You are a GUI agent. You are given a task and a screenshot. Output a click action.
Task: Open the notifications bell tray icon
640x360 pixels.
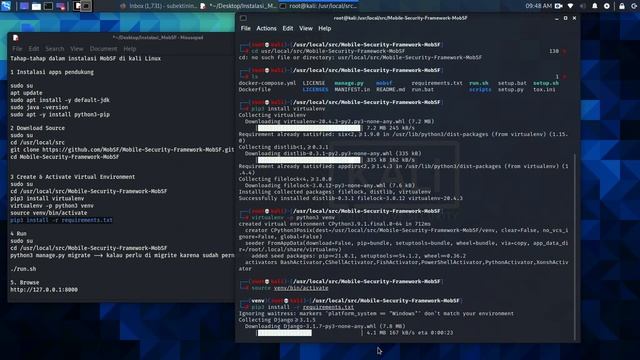click(x=595, y=6)
